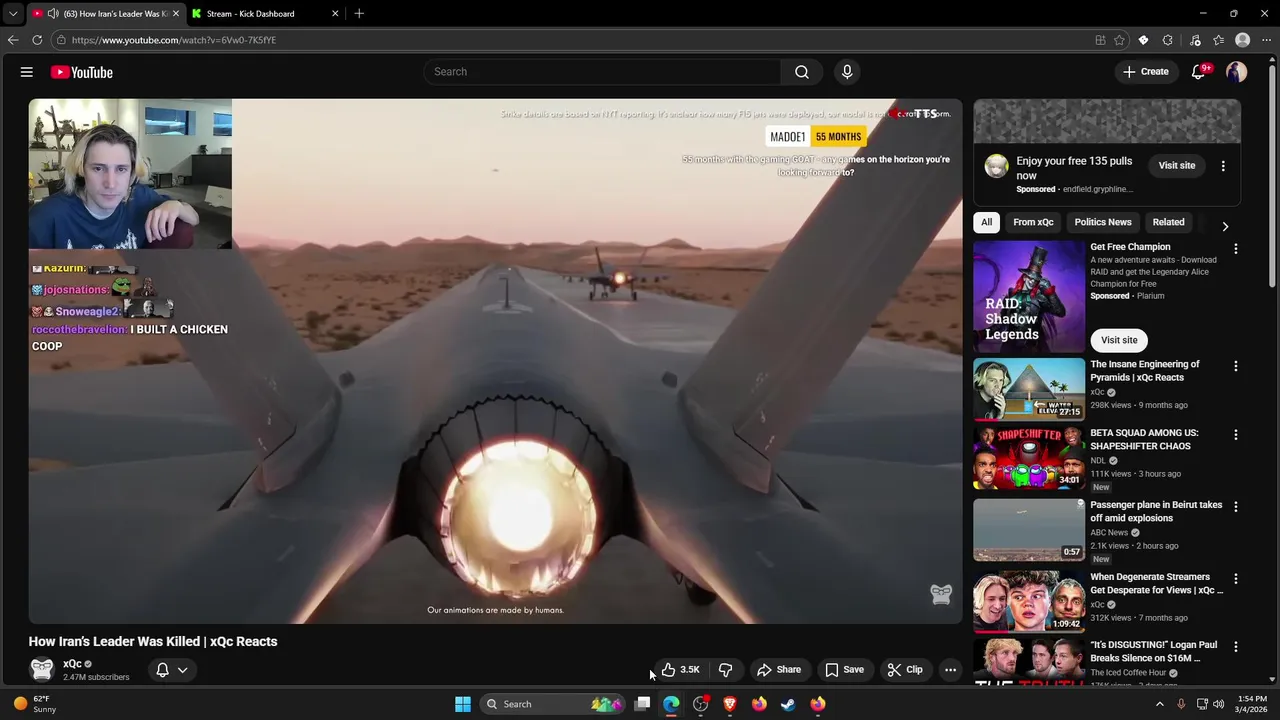
Task: Open the YouTube account avatar menu
Action: [1237, 72]
